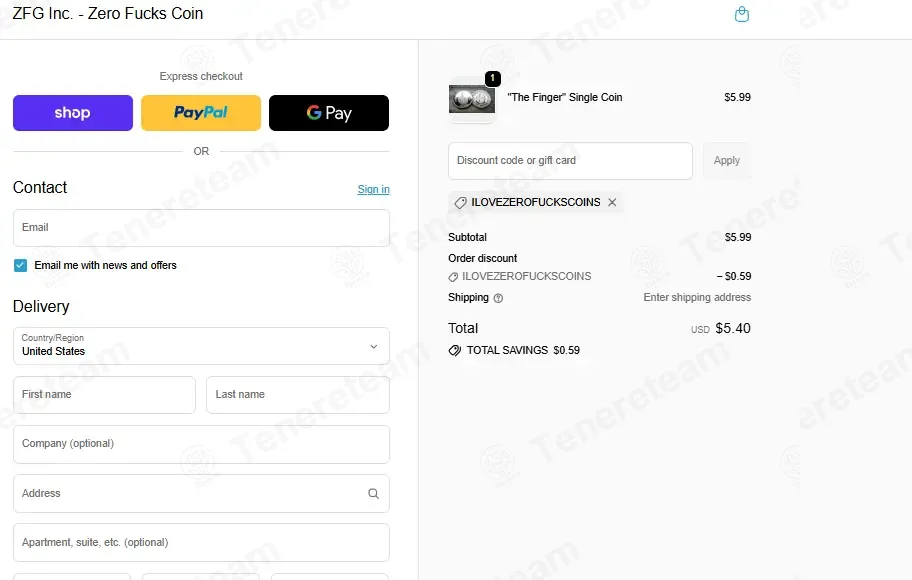912x580 pixels.
Task: Select the Apartment, suite, etc. field
Action: click(201, 542)
